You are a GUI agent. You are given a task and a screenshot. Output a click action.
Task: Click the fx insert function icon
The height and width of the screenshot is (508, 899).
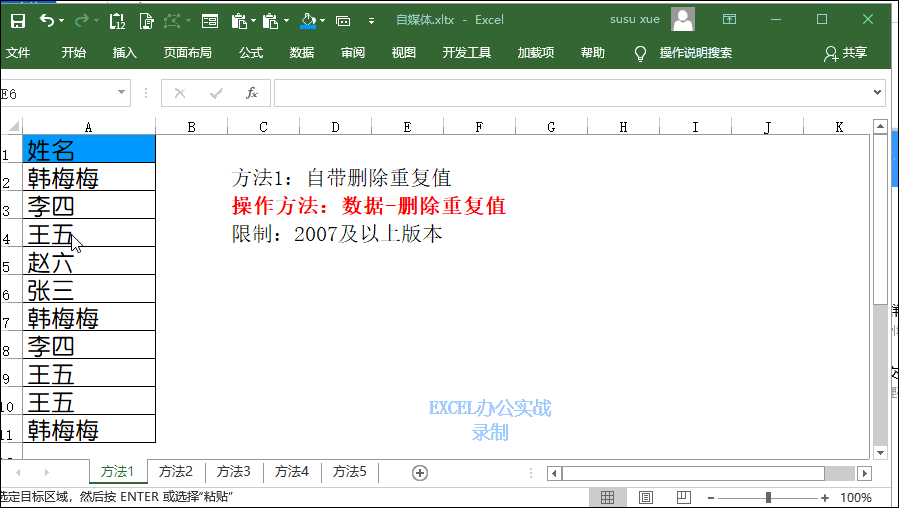252,93
